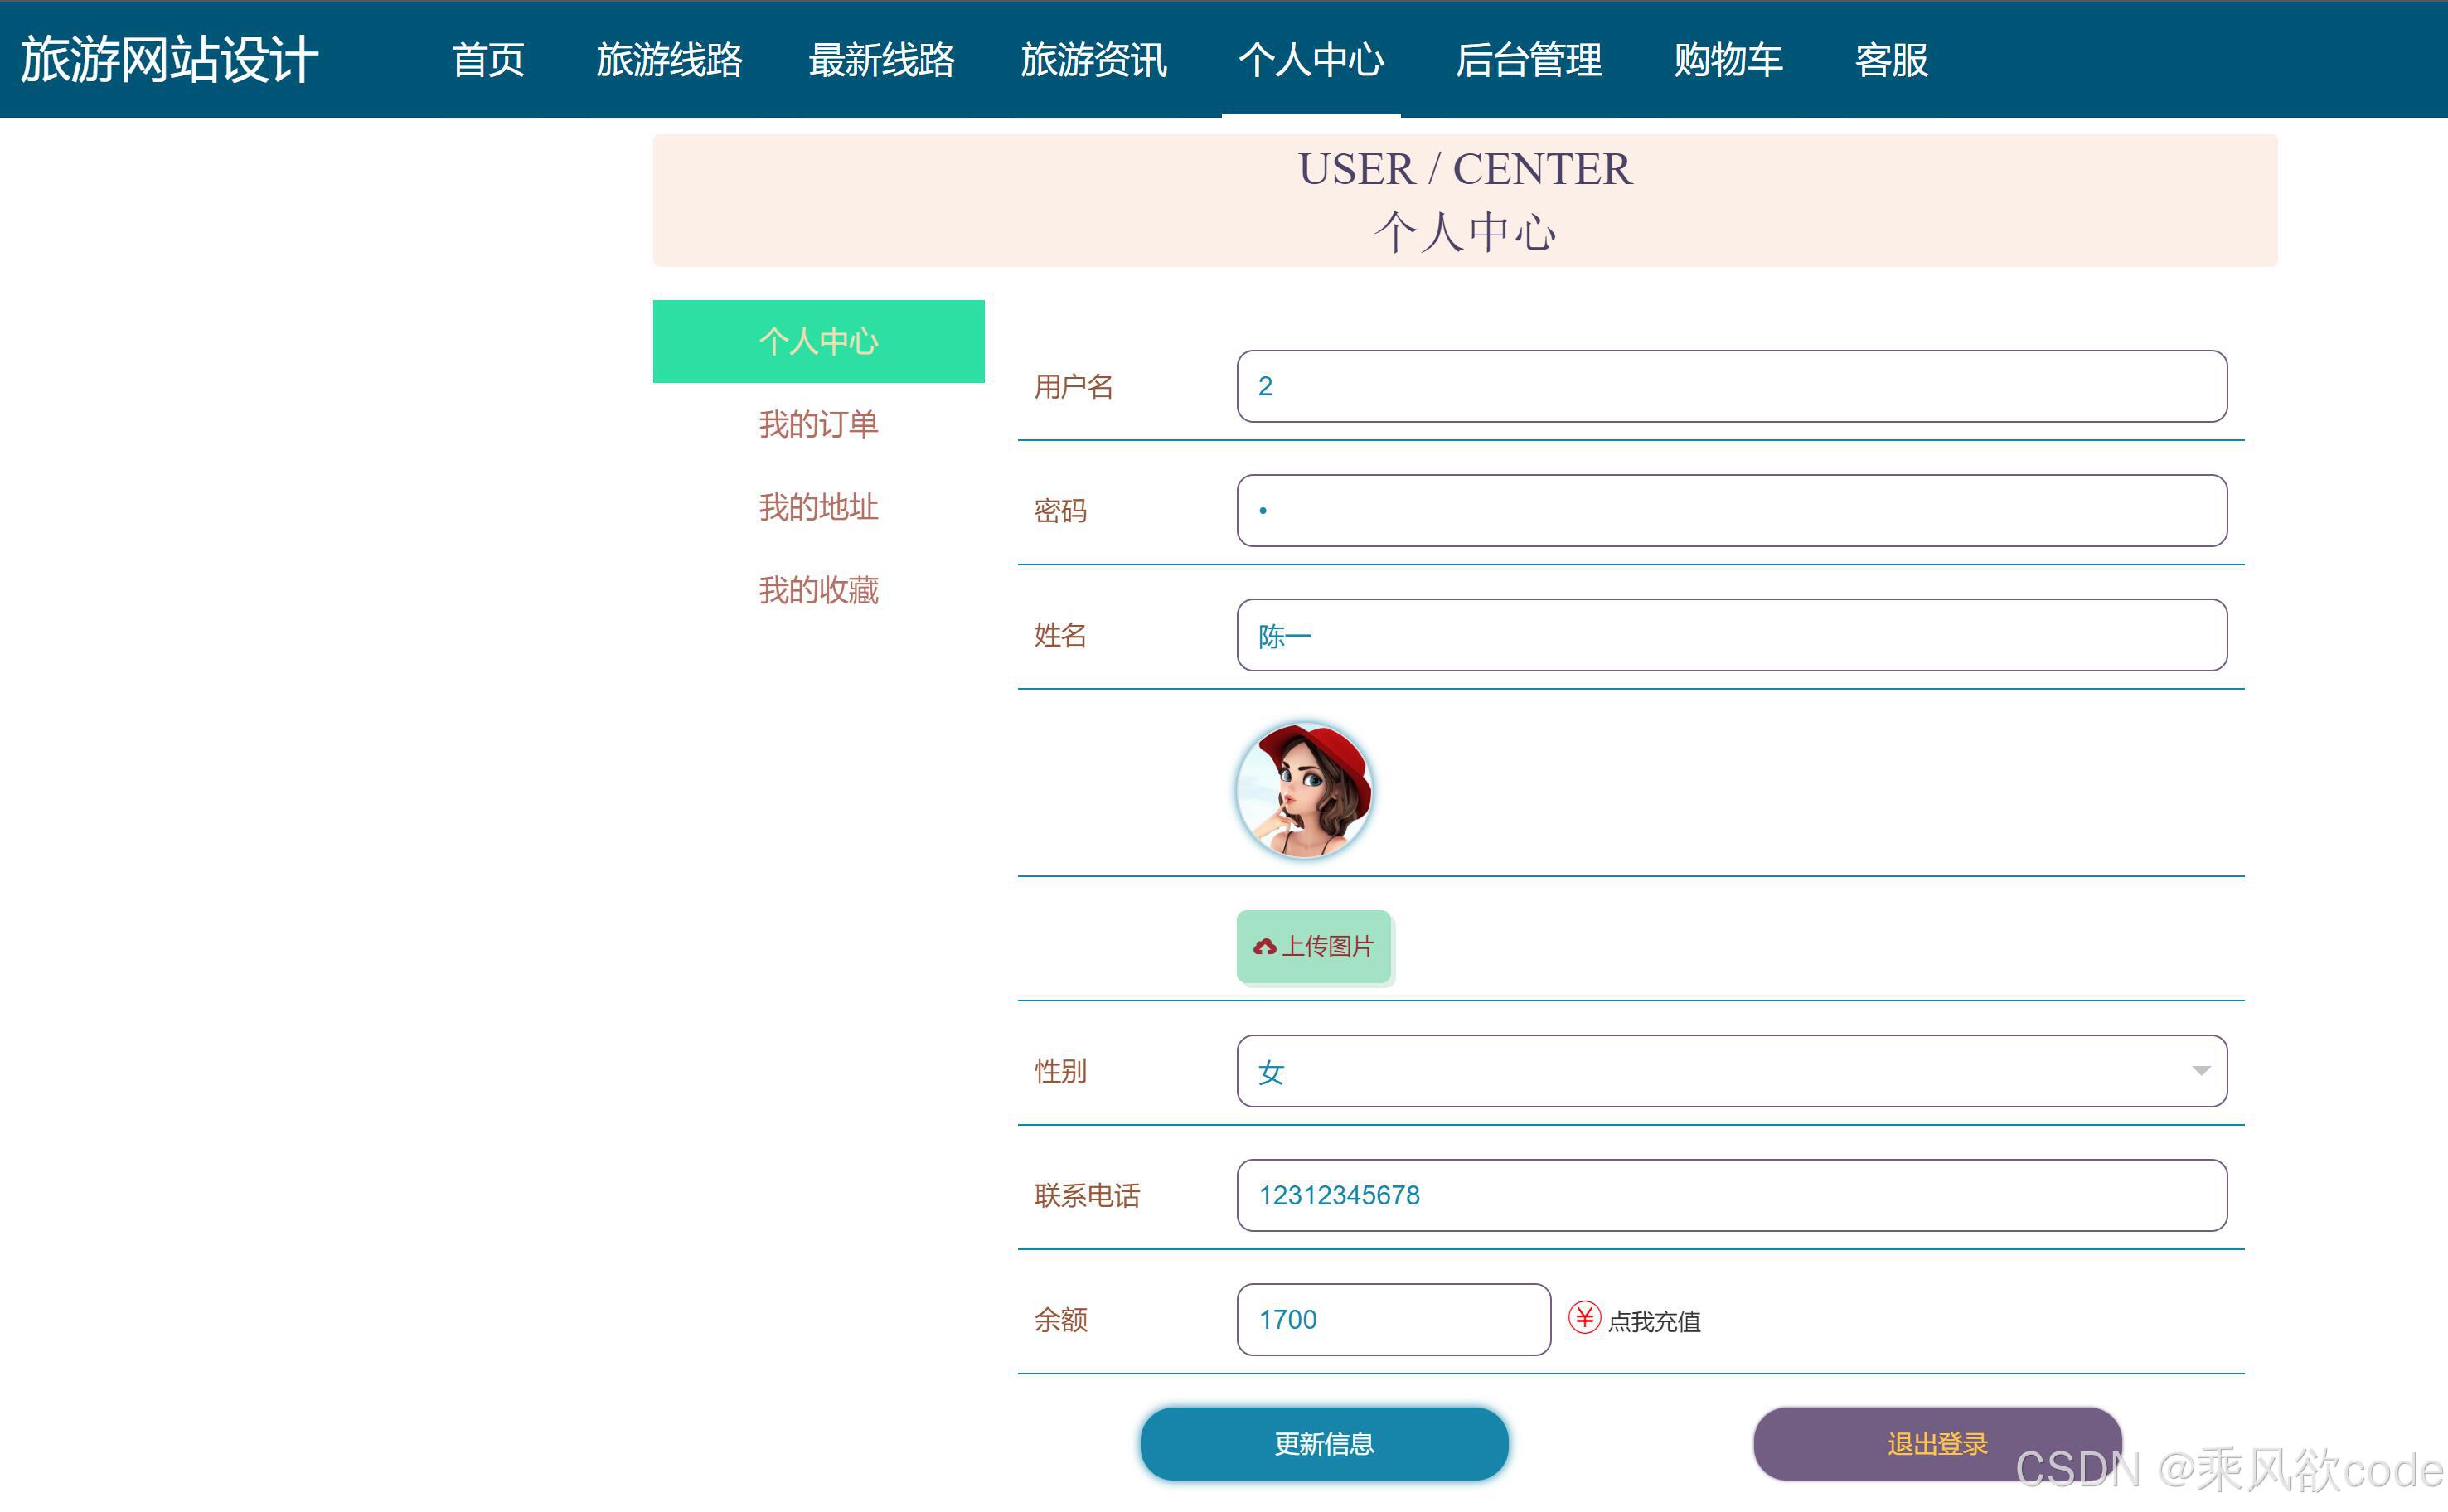Expand the gender dropdown arrow

[2200, 1071]
